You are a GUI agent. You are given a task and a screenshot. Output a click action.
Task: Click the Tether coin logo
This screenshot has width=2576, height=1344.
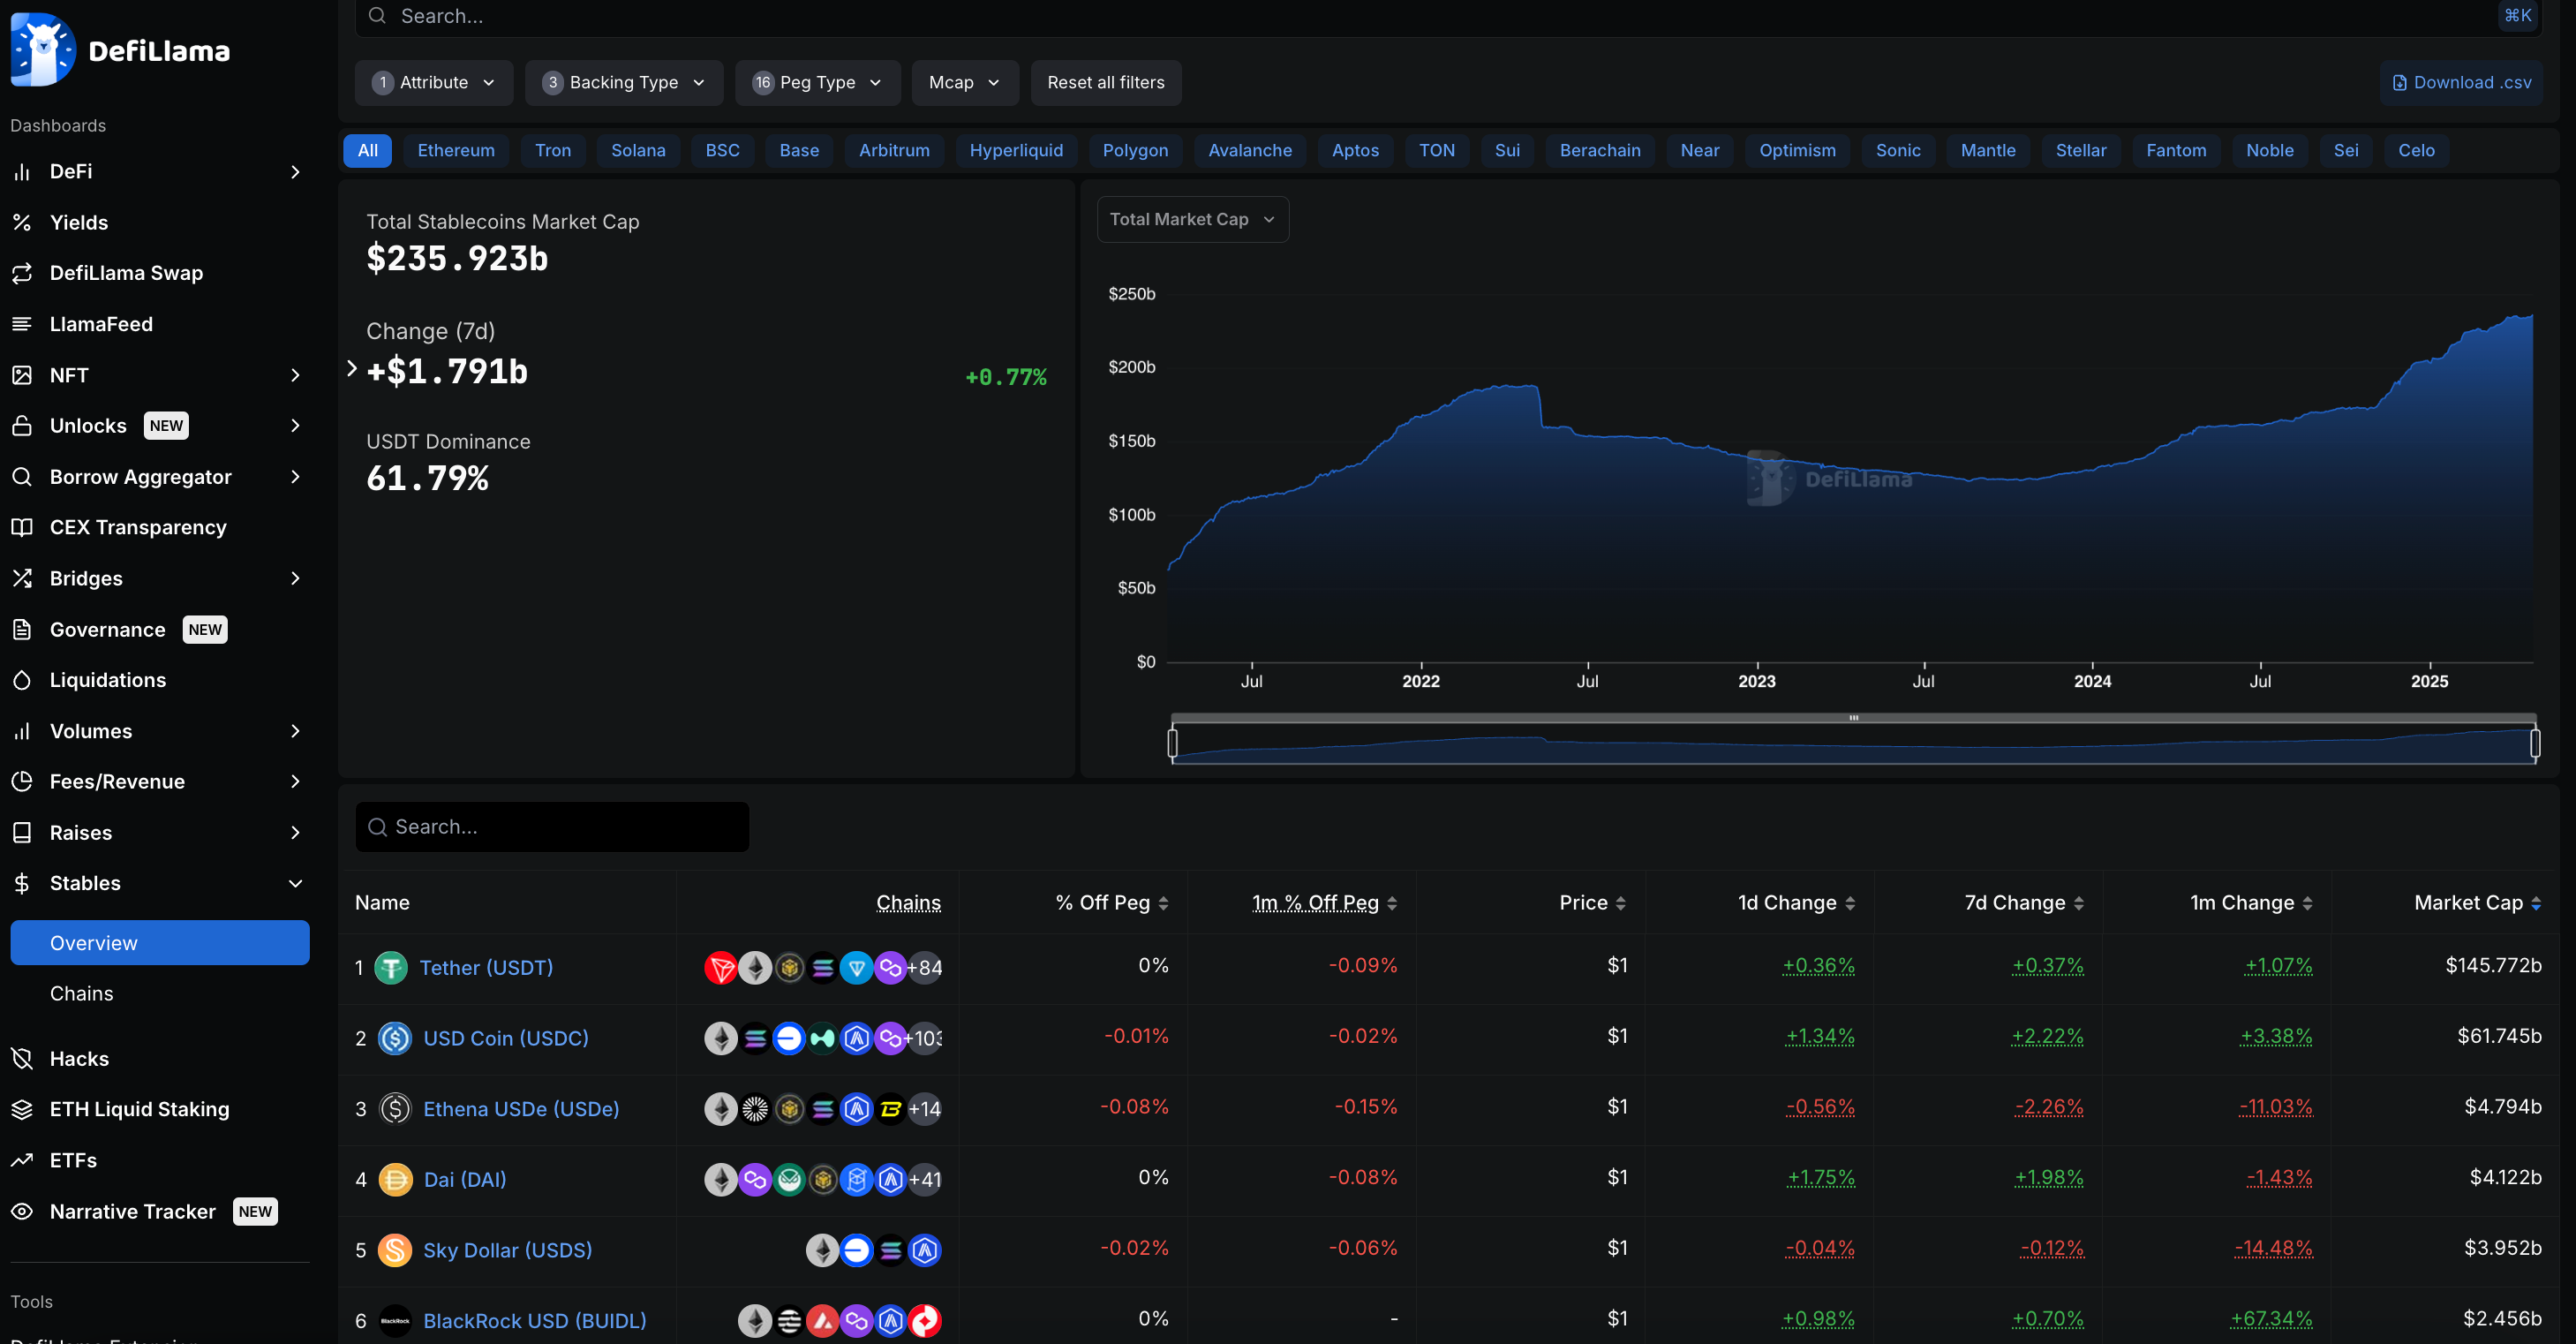coord(391,967)
